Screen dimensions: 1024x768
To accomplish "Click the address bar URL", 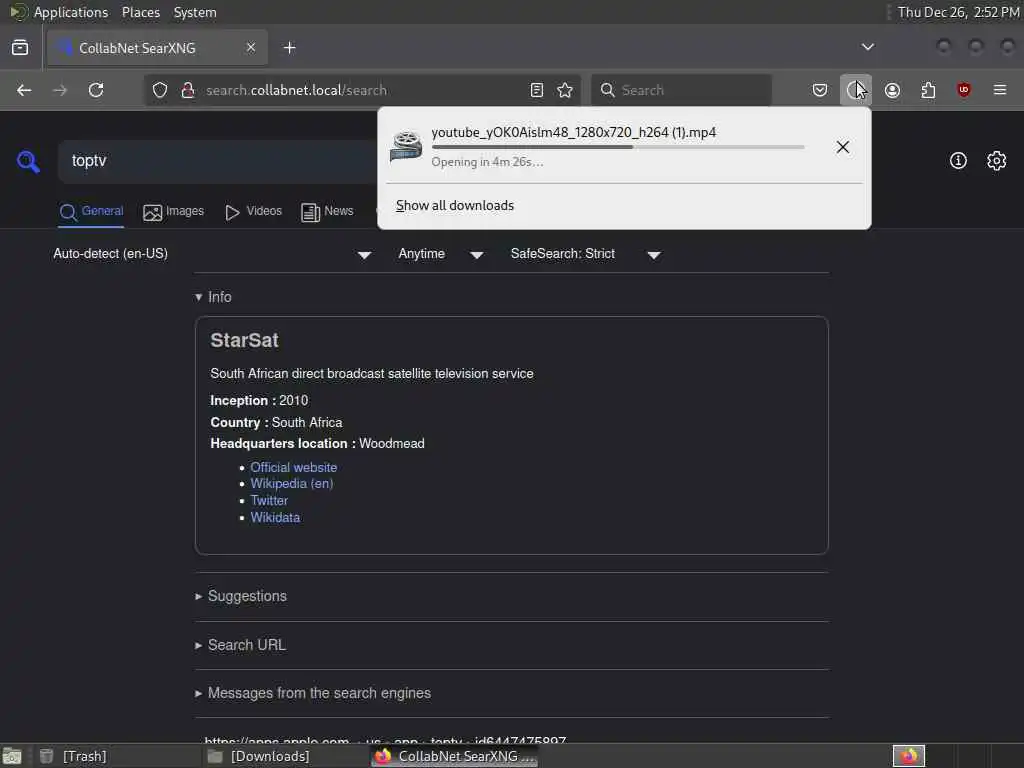I will [x=296, y=90].
